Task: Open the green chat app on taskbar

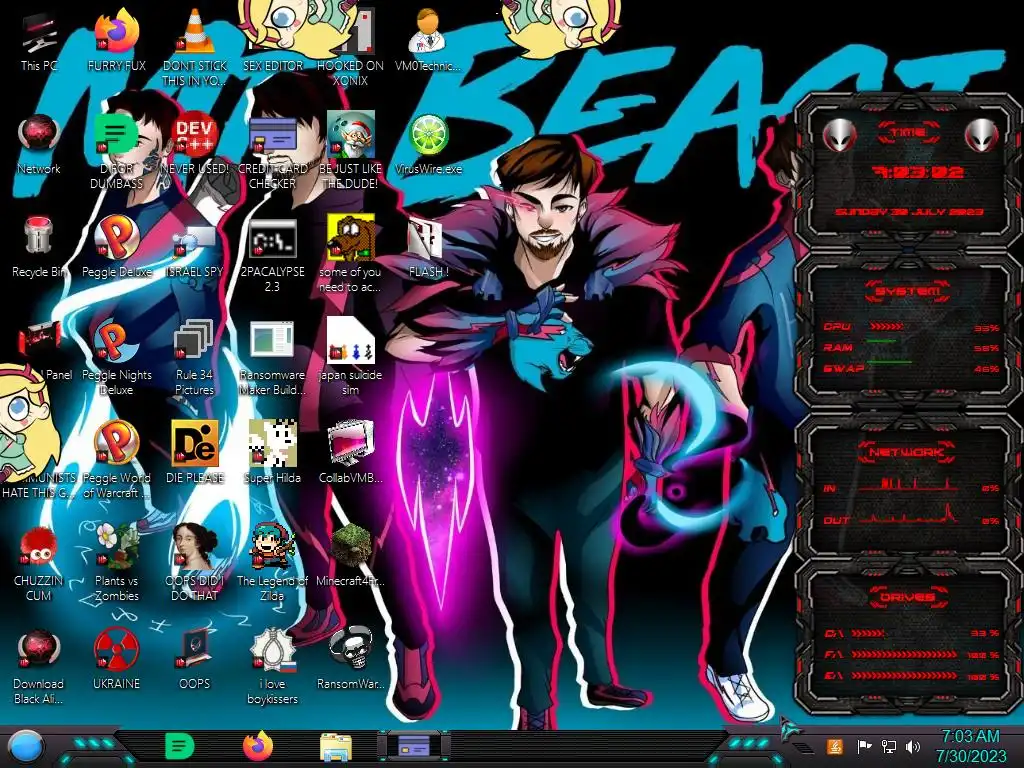Action: click(180, 746)
